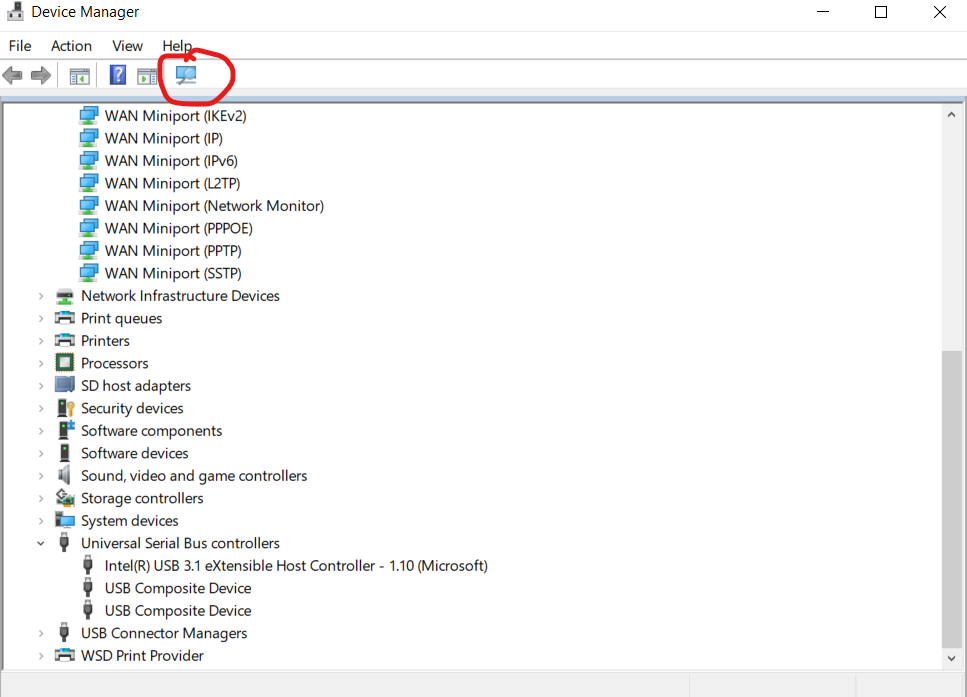The image size is (967, 697).
Task: Open the View menu
Action: (x=128, y=46)
